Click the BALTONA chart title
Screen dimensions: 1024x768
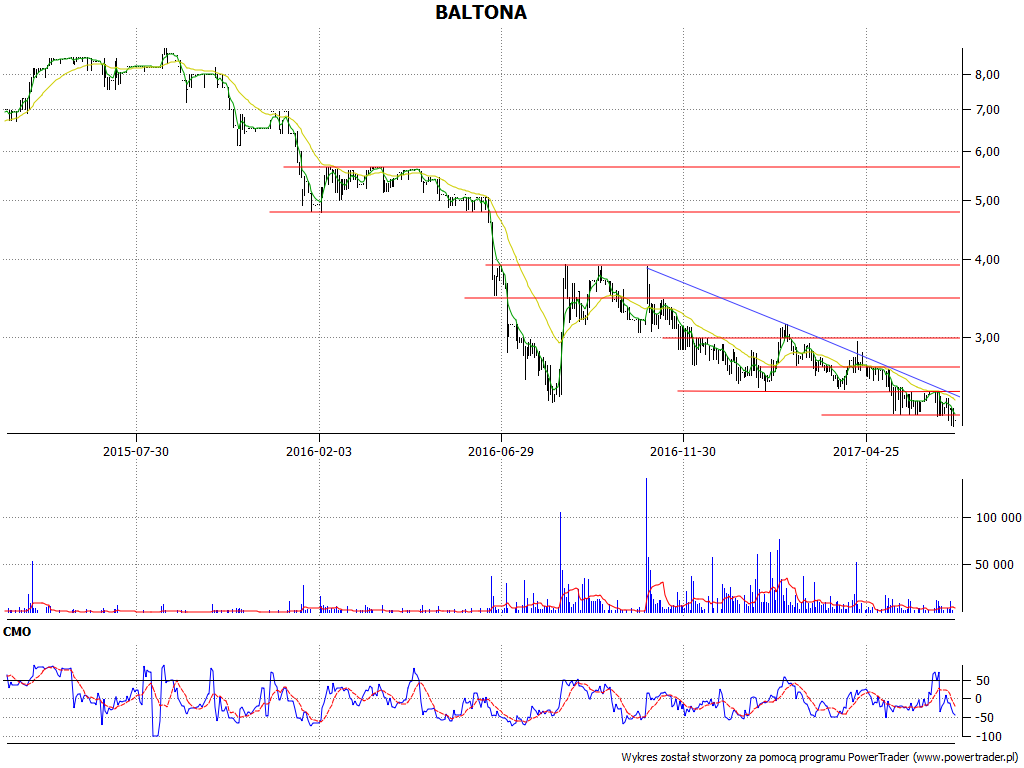coord(481,12)
